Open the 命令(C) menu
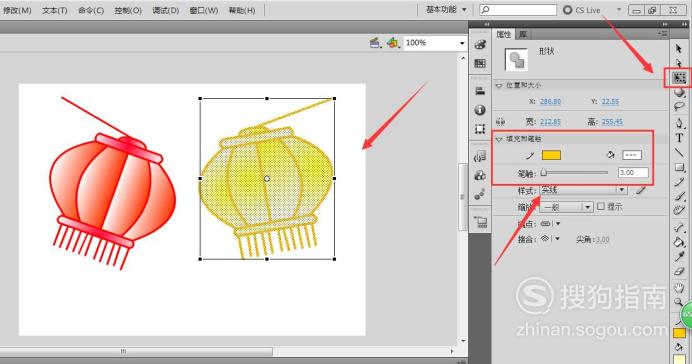 pos(91,10)
